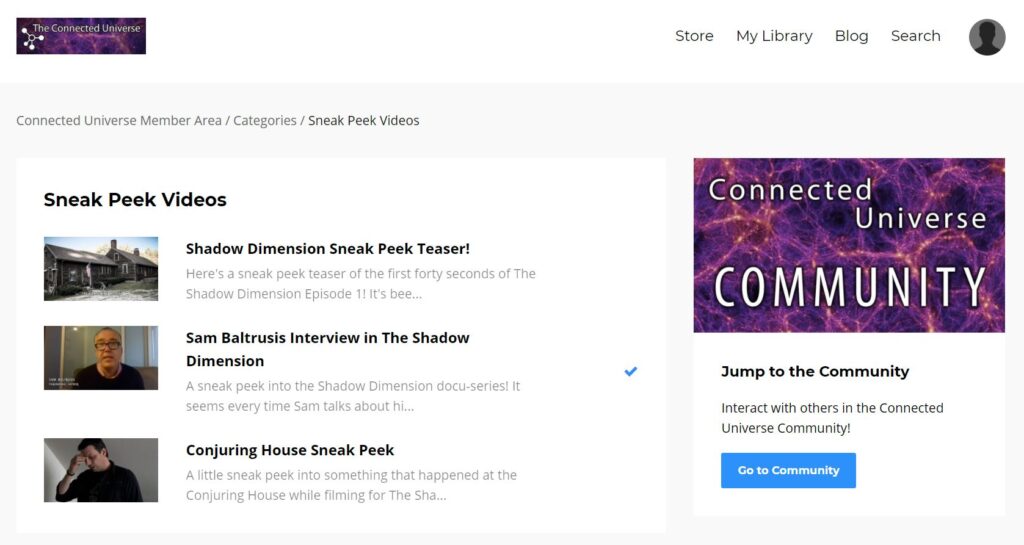
Task: Open Search from the navigation
Action: point(916,36)
